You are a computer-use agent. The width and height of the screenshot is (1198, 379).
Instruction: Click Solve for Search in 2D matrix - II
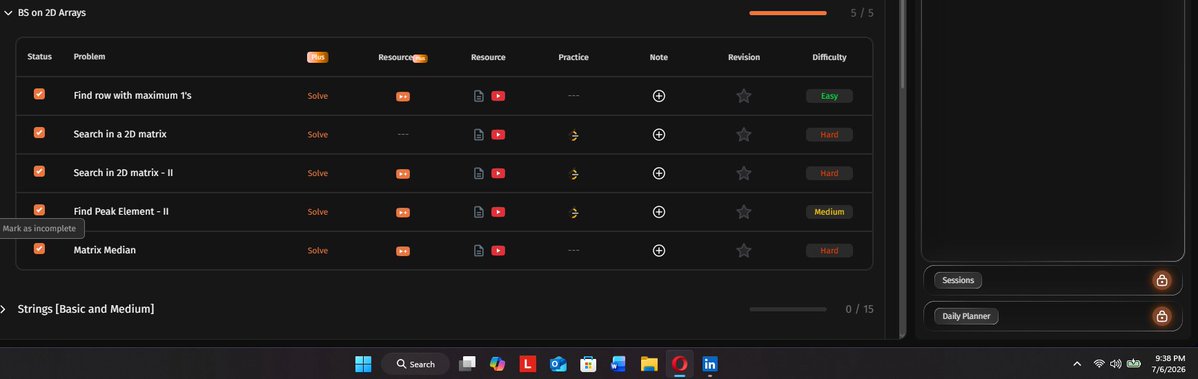click(x=318, y=173)
